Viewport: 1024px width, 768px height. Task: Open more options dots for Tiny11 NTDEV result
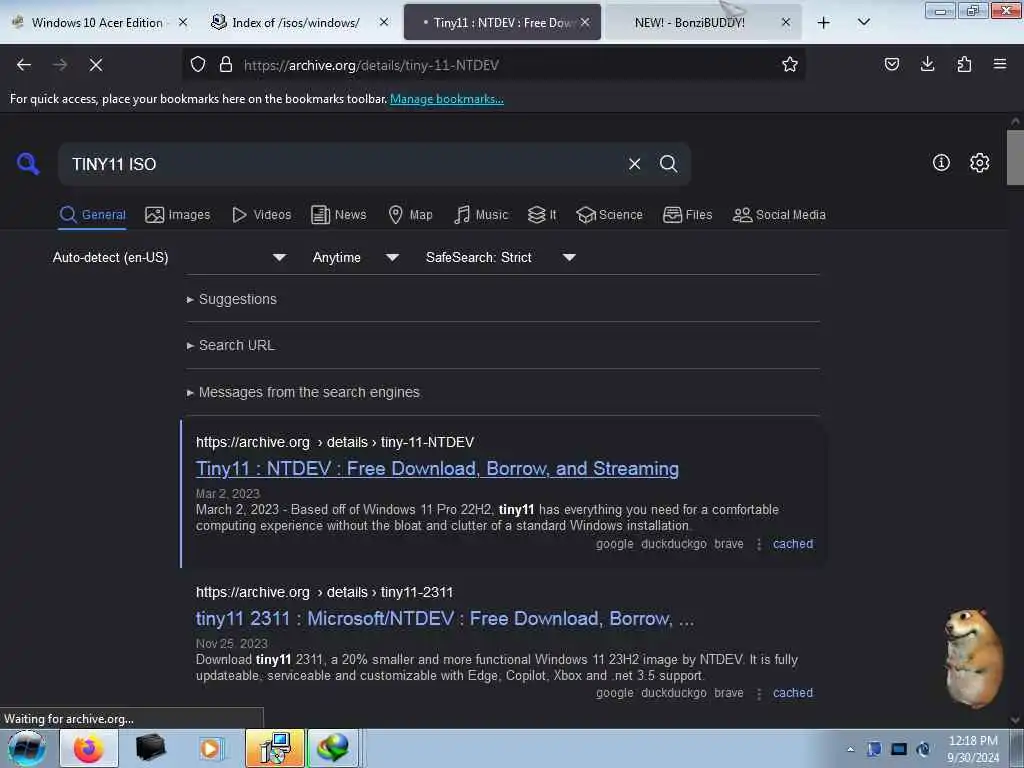point(758,544)
